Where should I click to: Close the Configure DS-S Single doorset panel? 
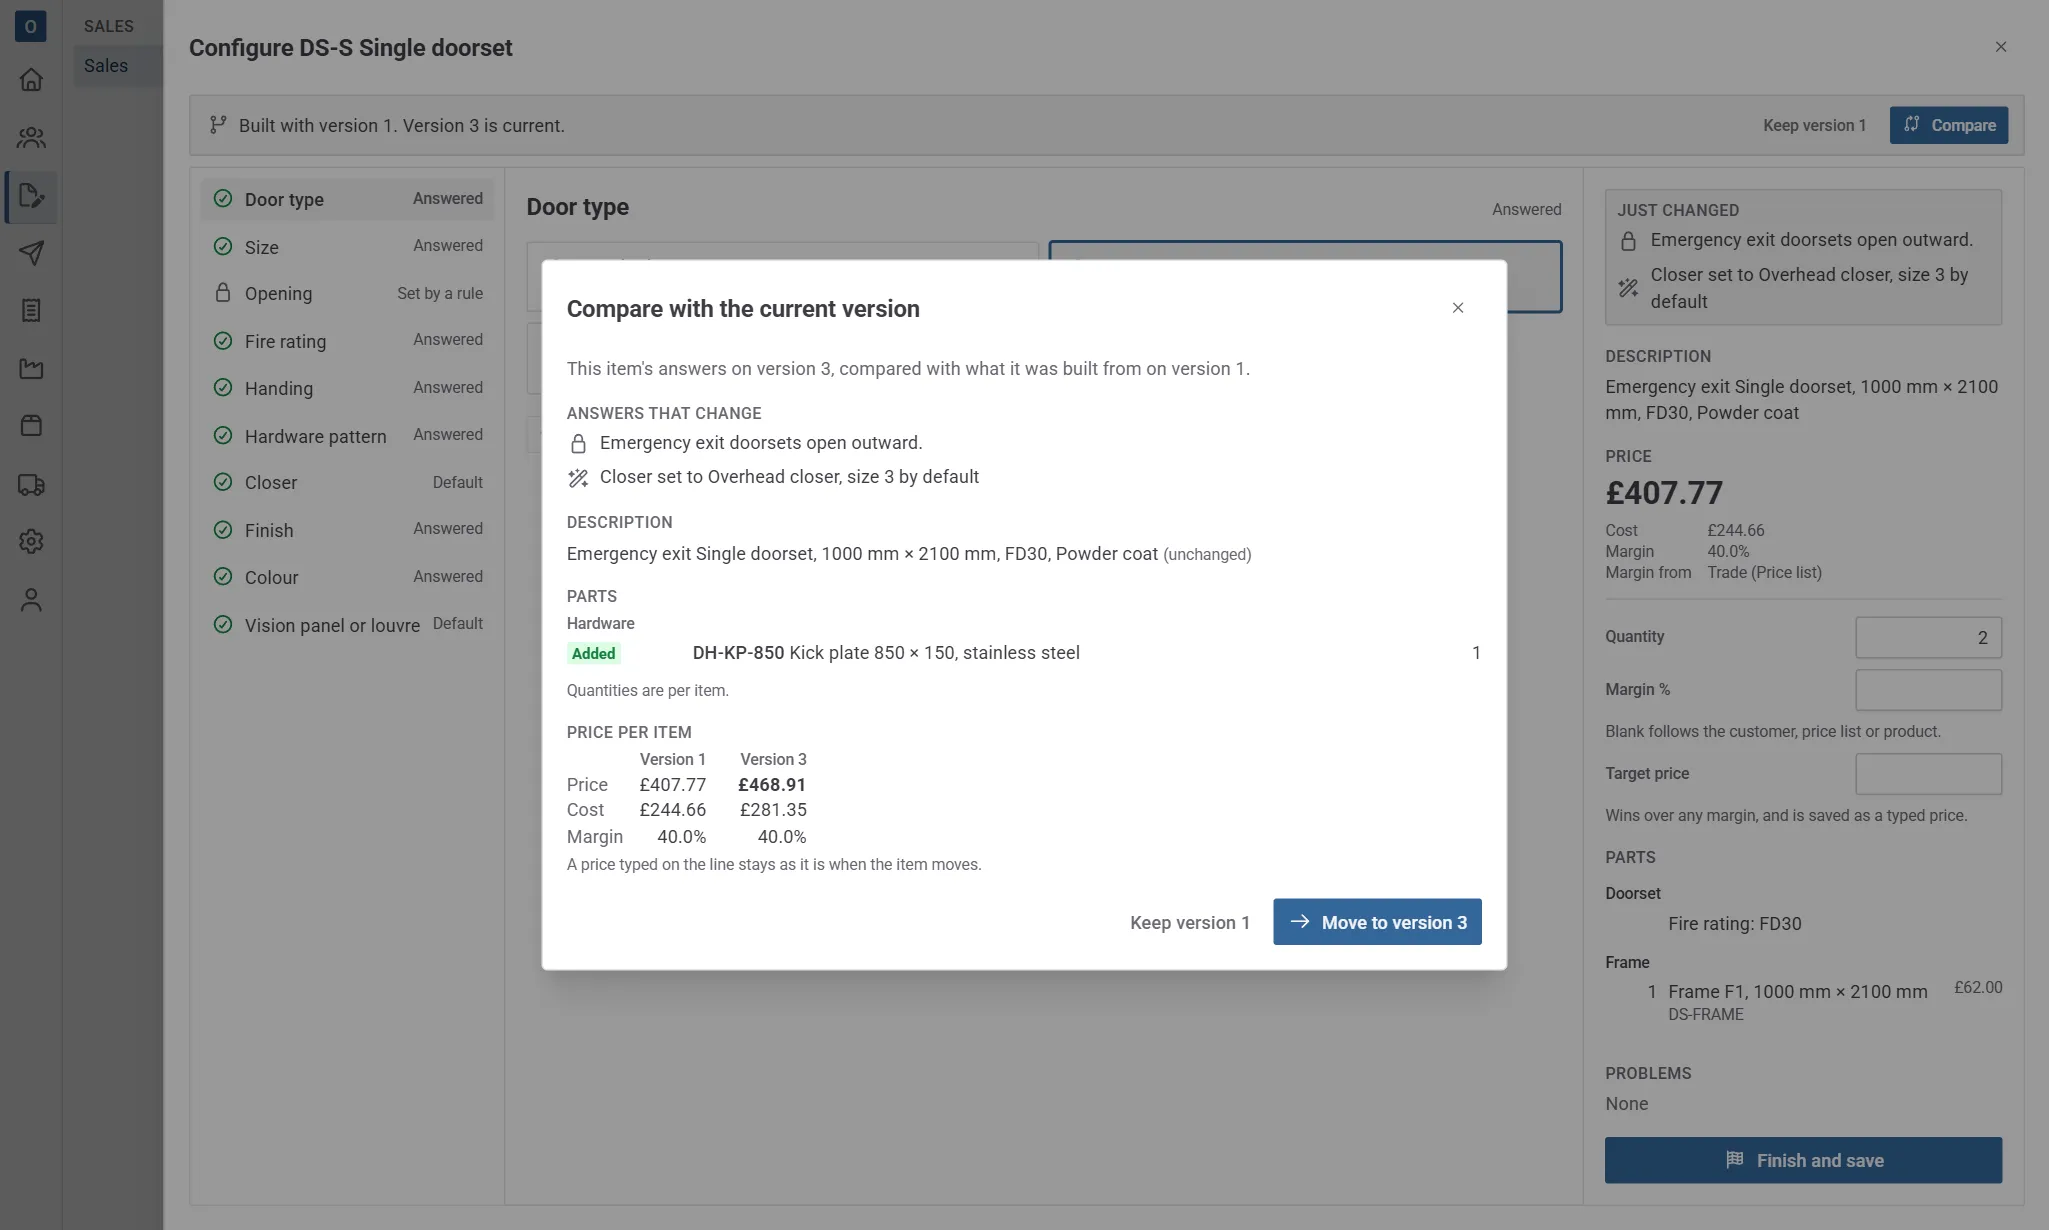click(2001, 47)
